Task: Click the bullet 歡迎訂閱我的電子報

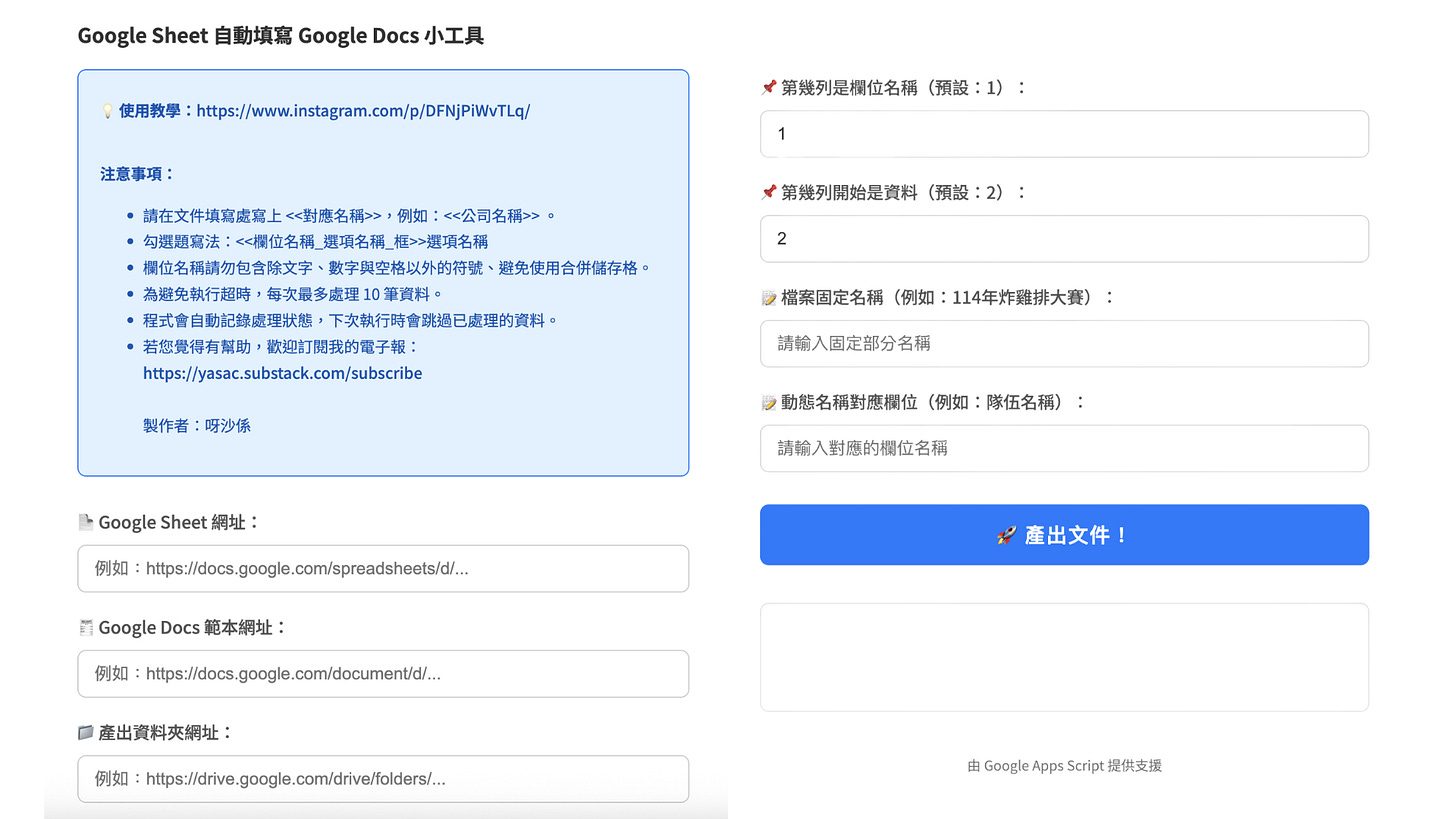Action: pyautogui.click(x=281, y=347)
